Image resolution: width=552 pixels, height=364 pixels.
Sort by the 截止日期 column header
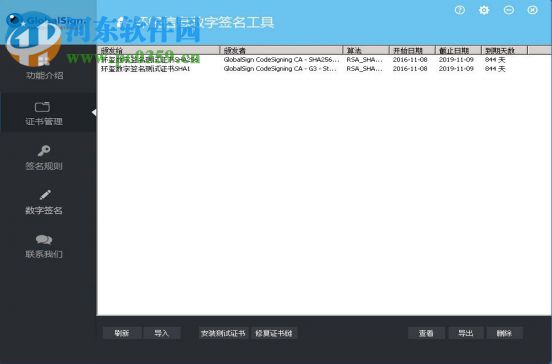click(x=458, y=50)
